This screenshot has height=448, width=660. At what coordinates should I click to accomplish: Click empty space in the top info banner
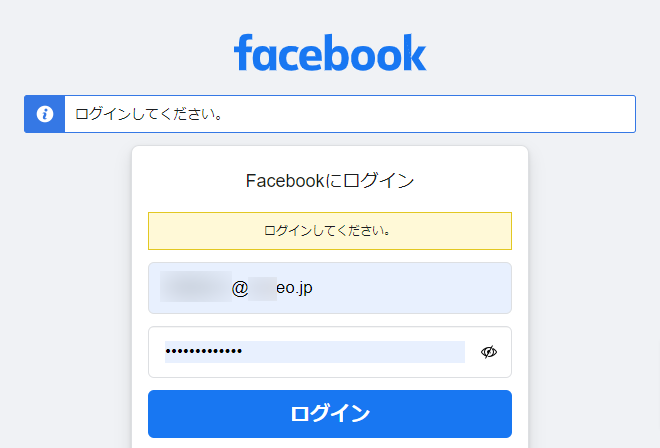(428, 114)
